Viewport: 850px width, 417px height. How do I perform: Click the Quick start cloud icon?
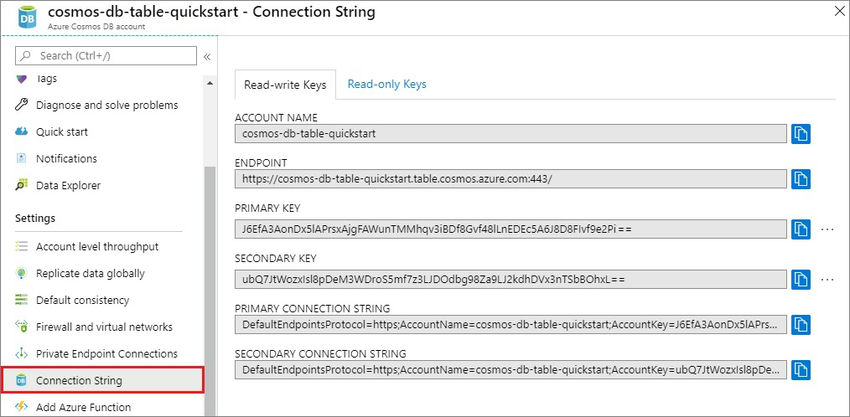[x=21, y=132]
